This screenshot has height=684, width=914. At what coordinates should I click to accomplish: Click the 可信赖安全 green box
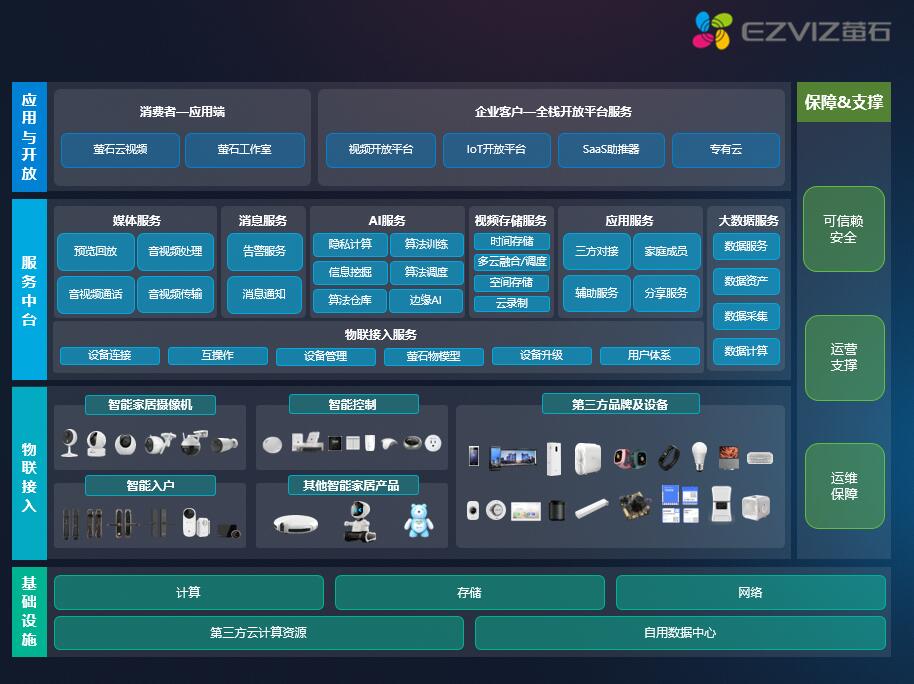click(843, 229)
